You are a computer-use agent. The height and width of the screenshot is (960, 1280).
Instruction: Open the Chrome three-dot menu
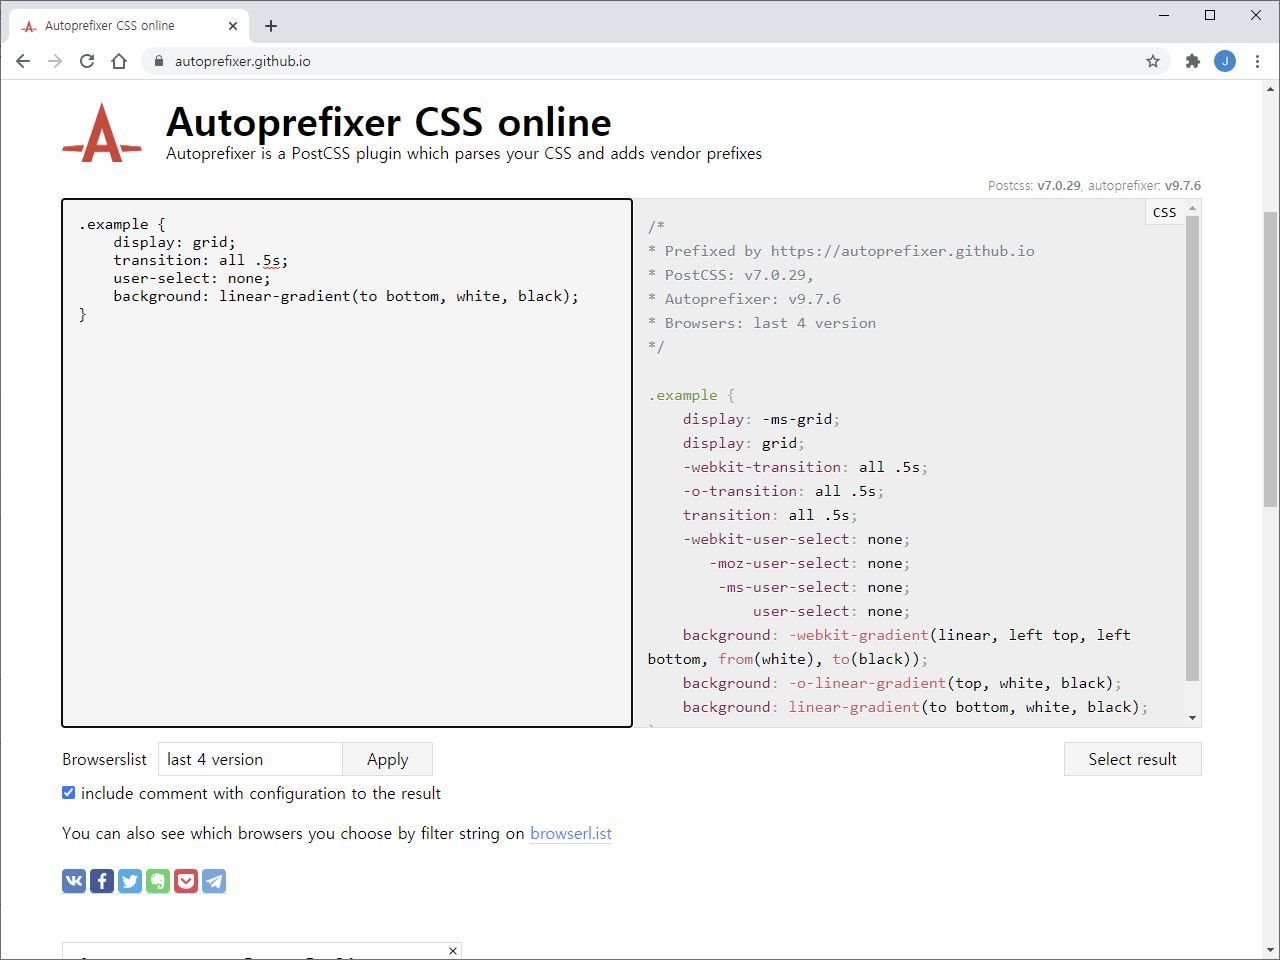tap(1257, 61)
